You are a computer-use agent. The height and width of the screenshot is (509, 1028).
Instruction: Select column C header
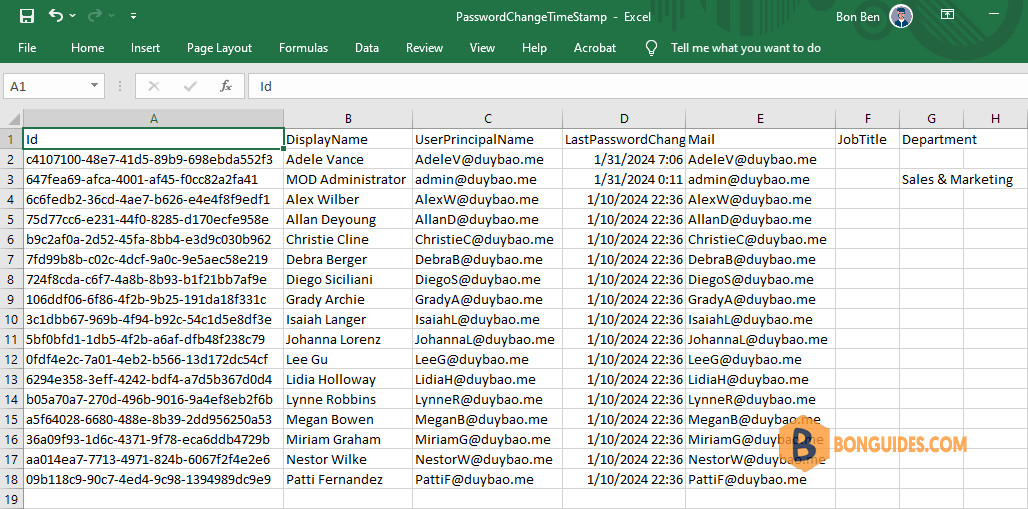coord(488,119)
